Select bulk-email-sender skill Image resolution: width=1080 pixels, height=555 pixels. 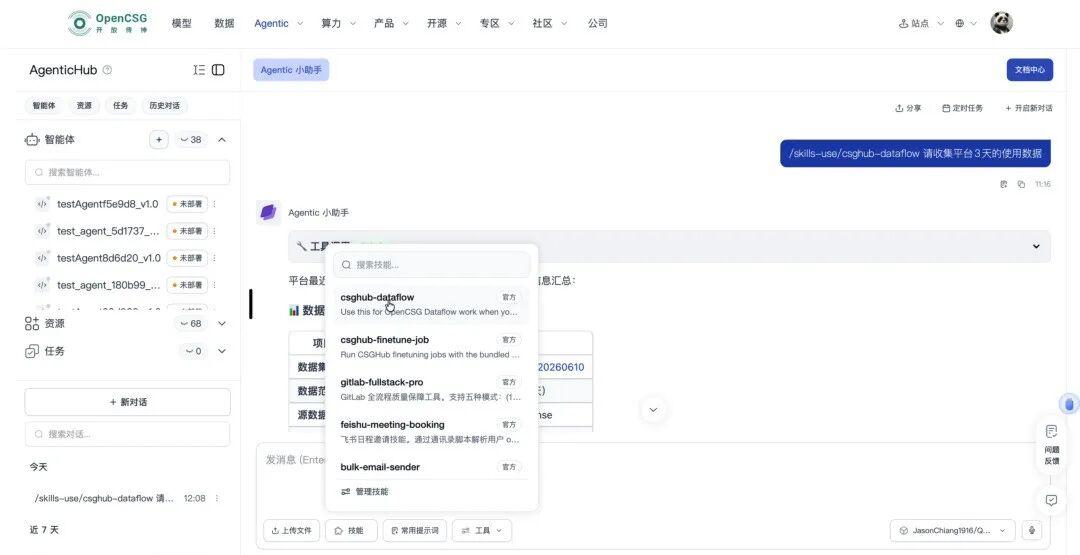[431, 467]
